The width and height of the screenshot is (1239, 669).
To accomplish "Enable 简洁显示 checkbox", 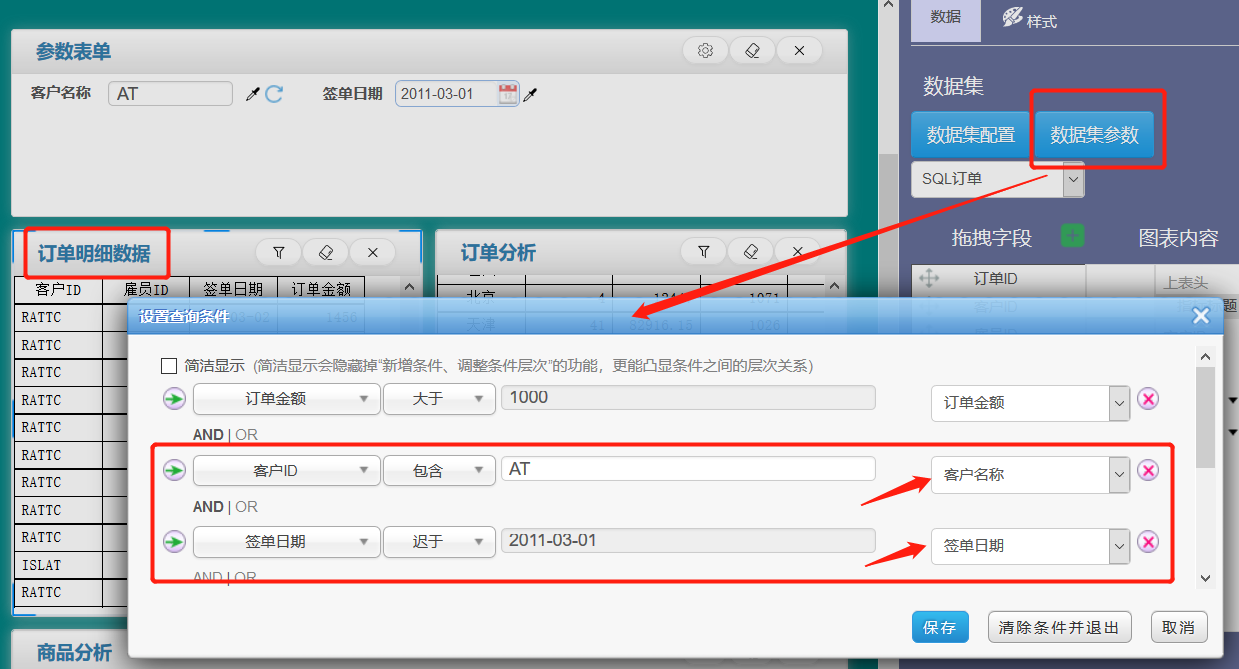I will point(169,366).
